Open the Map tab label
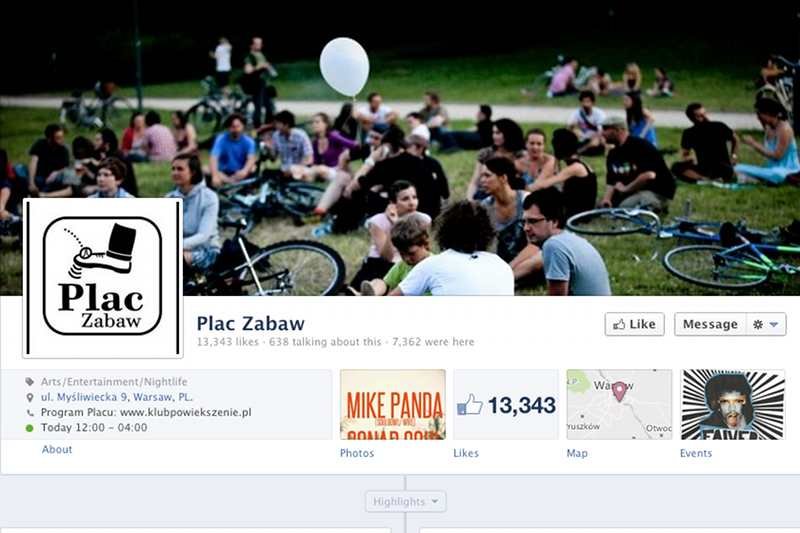This screenshot has width=800, height=533. pyautogui.click(x=577, y=453)
